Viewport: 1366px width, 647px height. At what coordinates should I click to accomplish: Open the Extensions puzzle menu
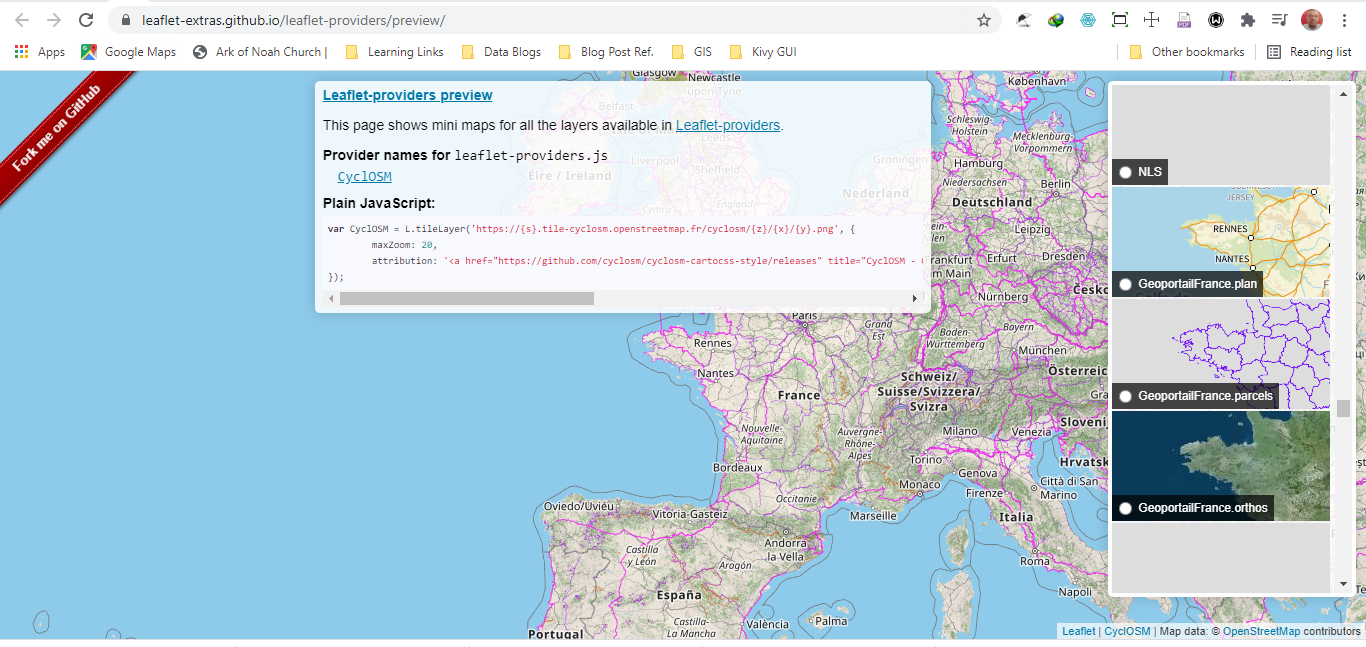pos(1247,20)
